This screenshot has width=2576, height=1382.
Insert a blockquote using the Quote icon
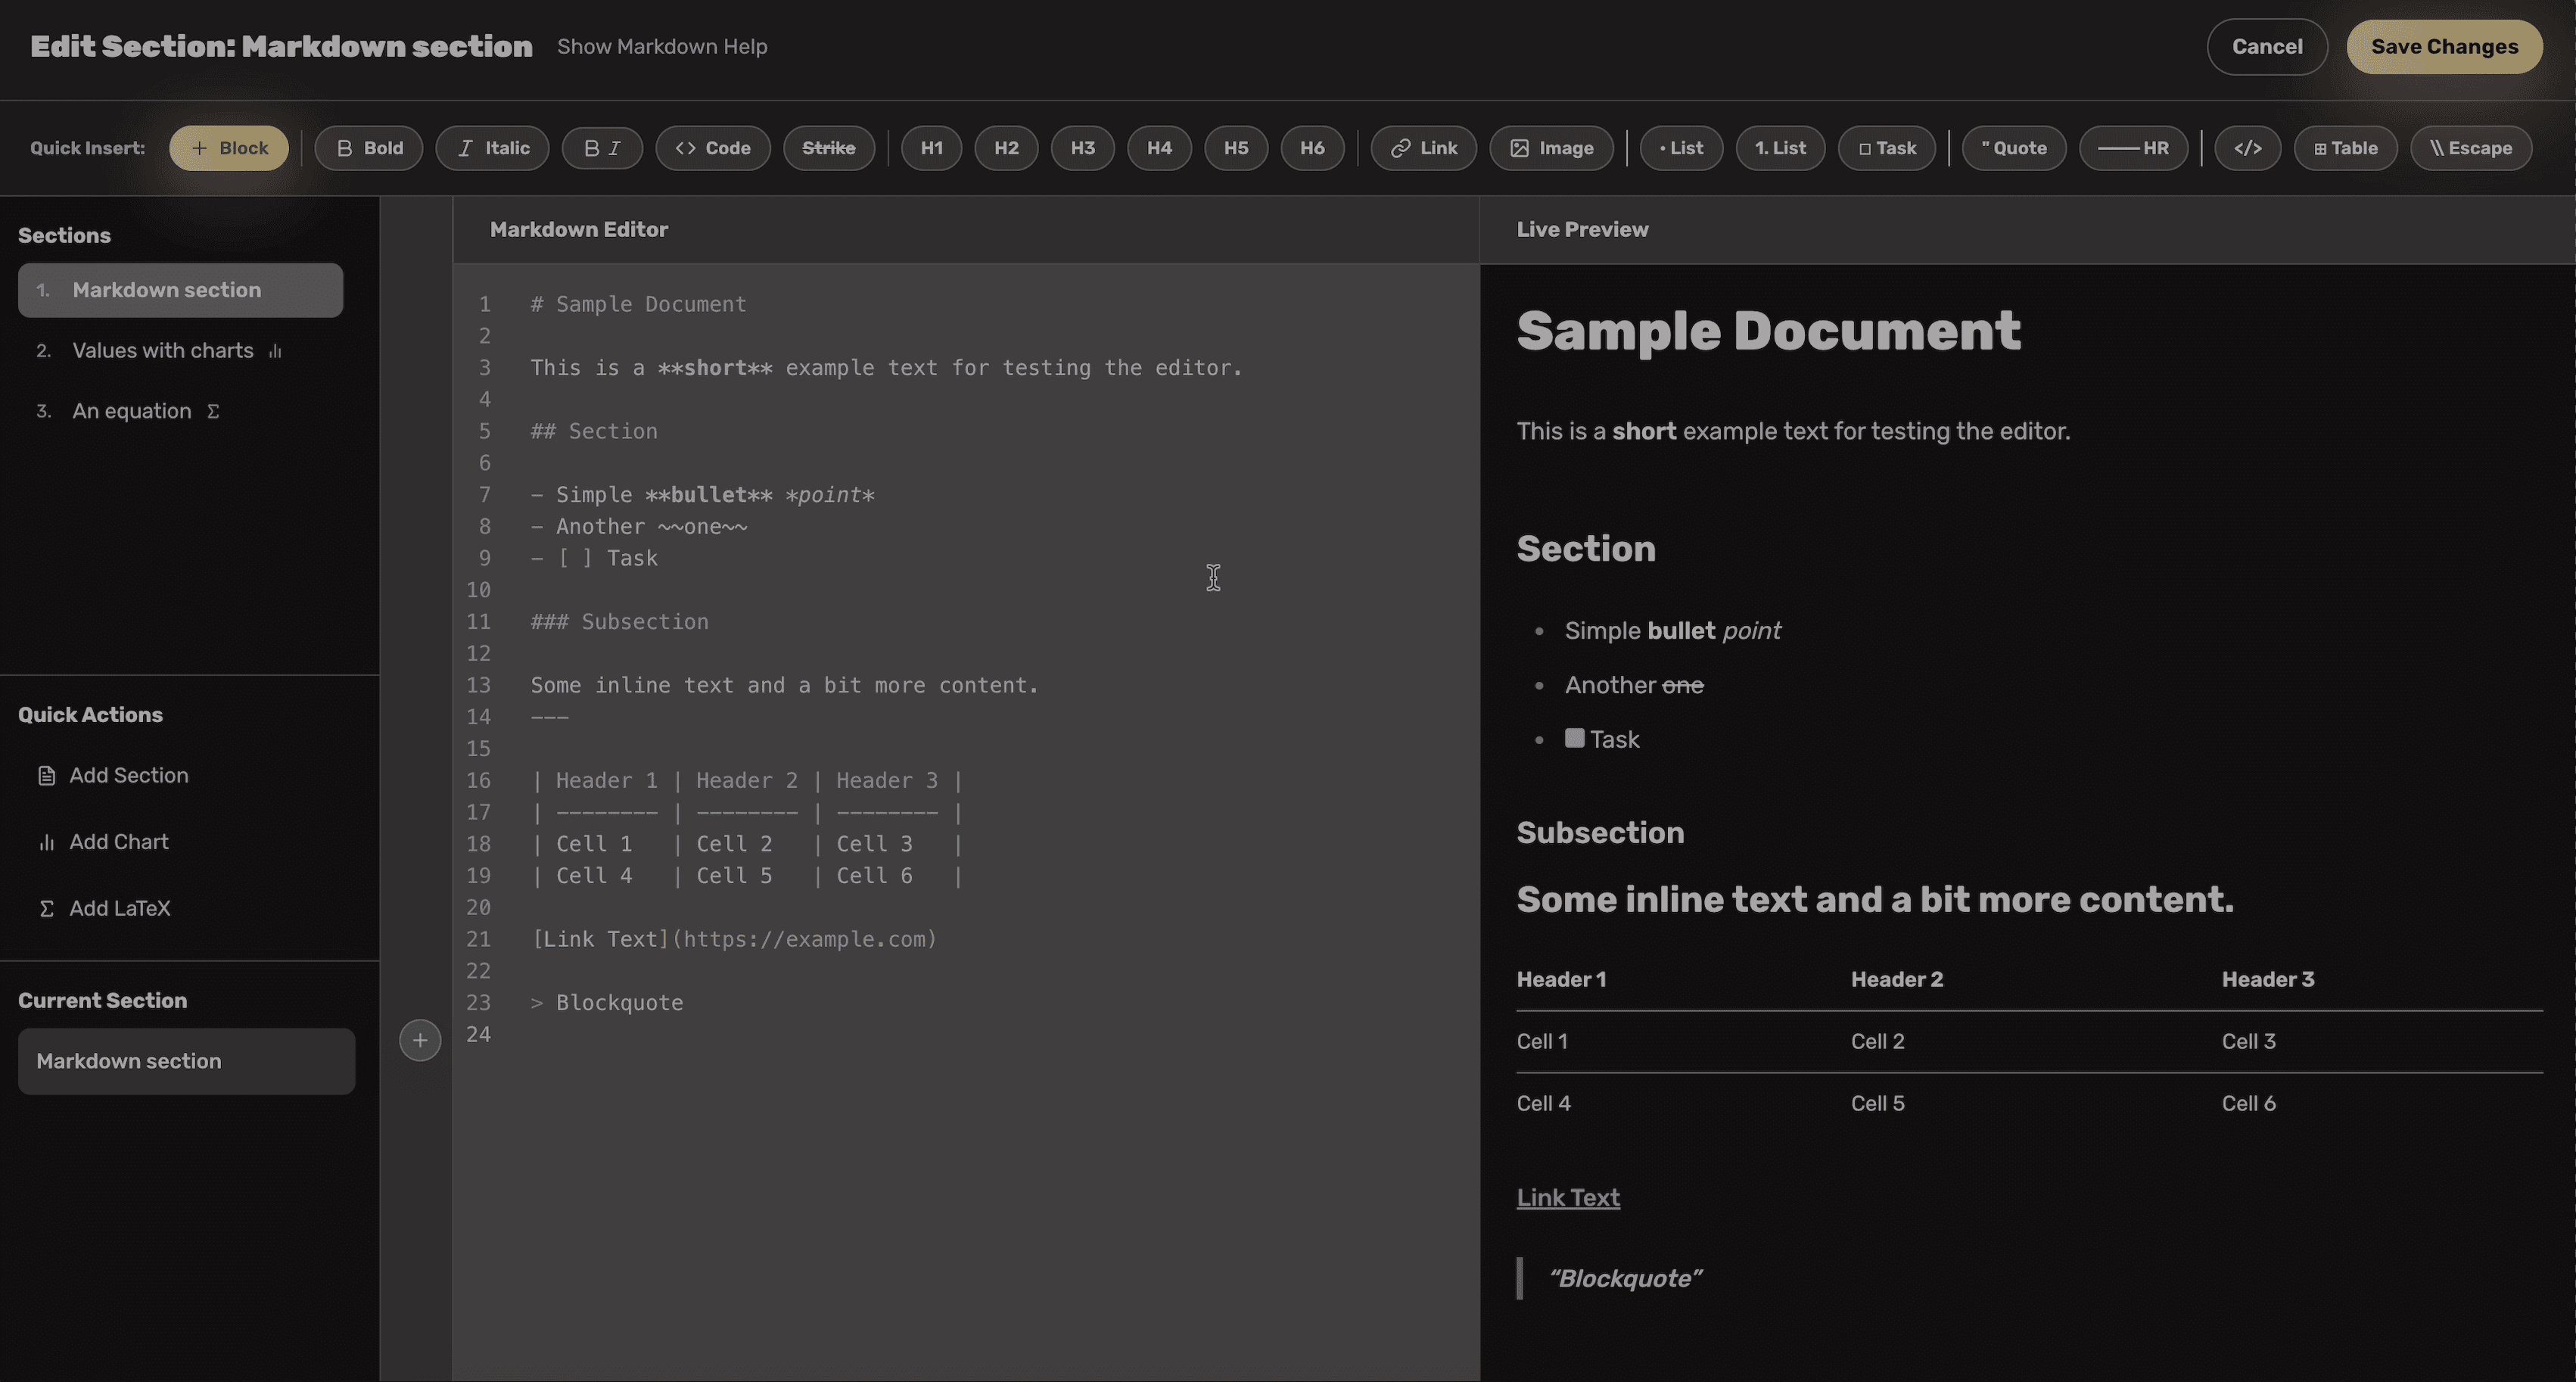pyautogui.click(x=2013, y=147)
